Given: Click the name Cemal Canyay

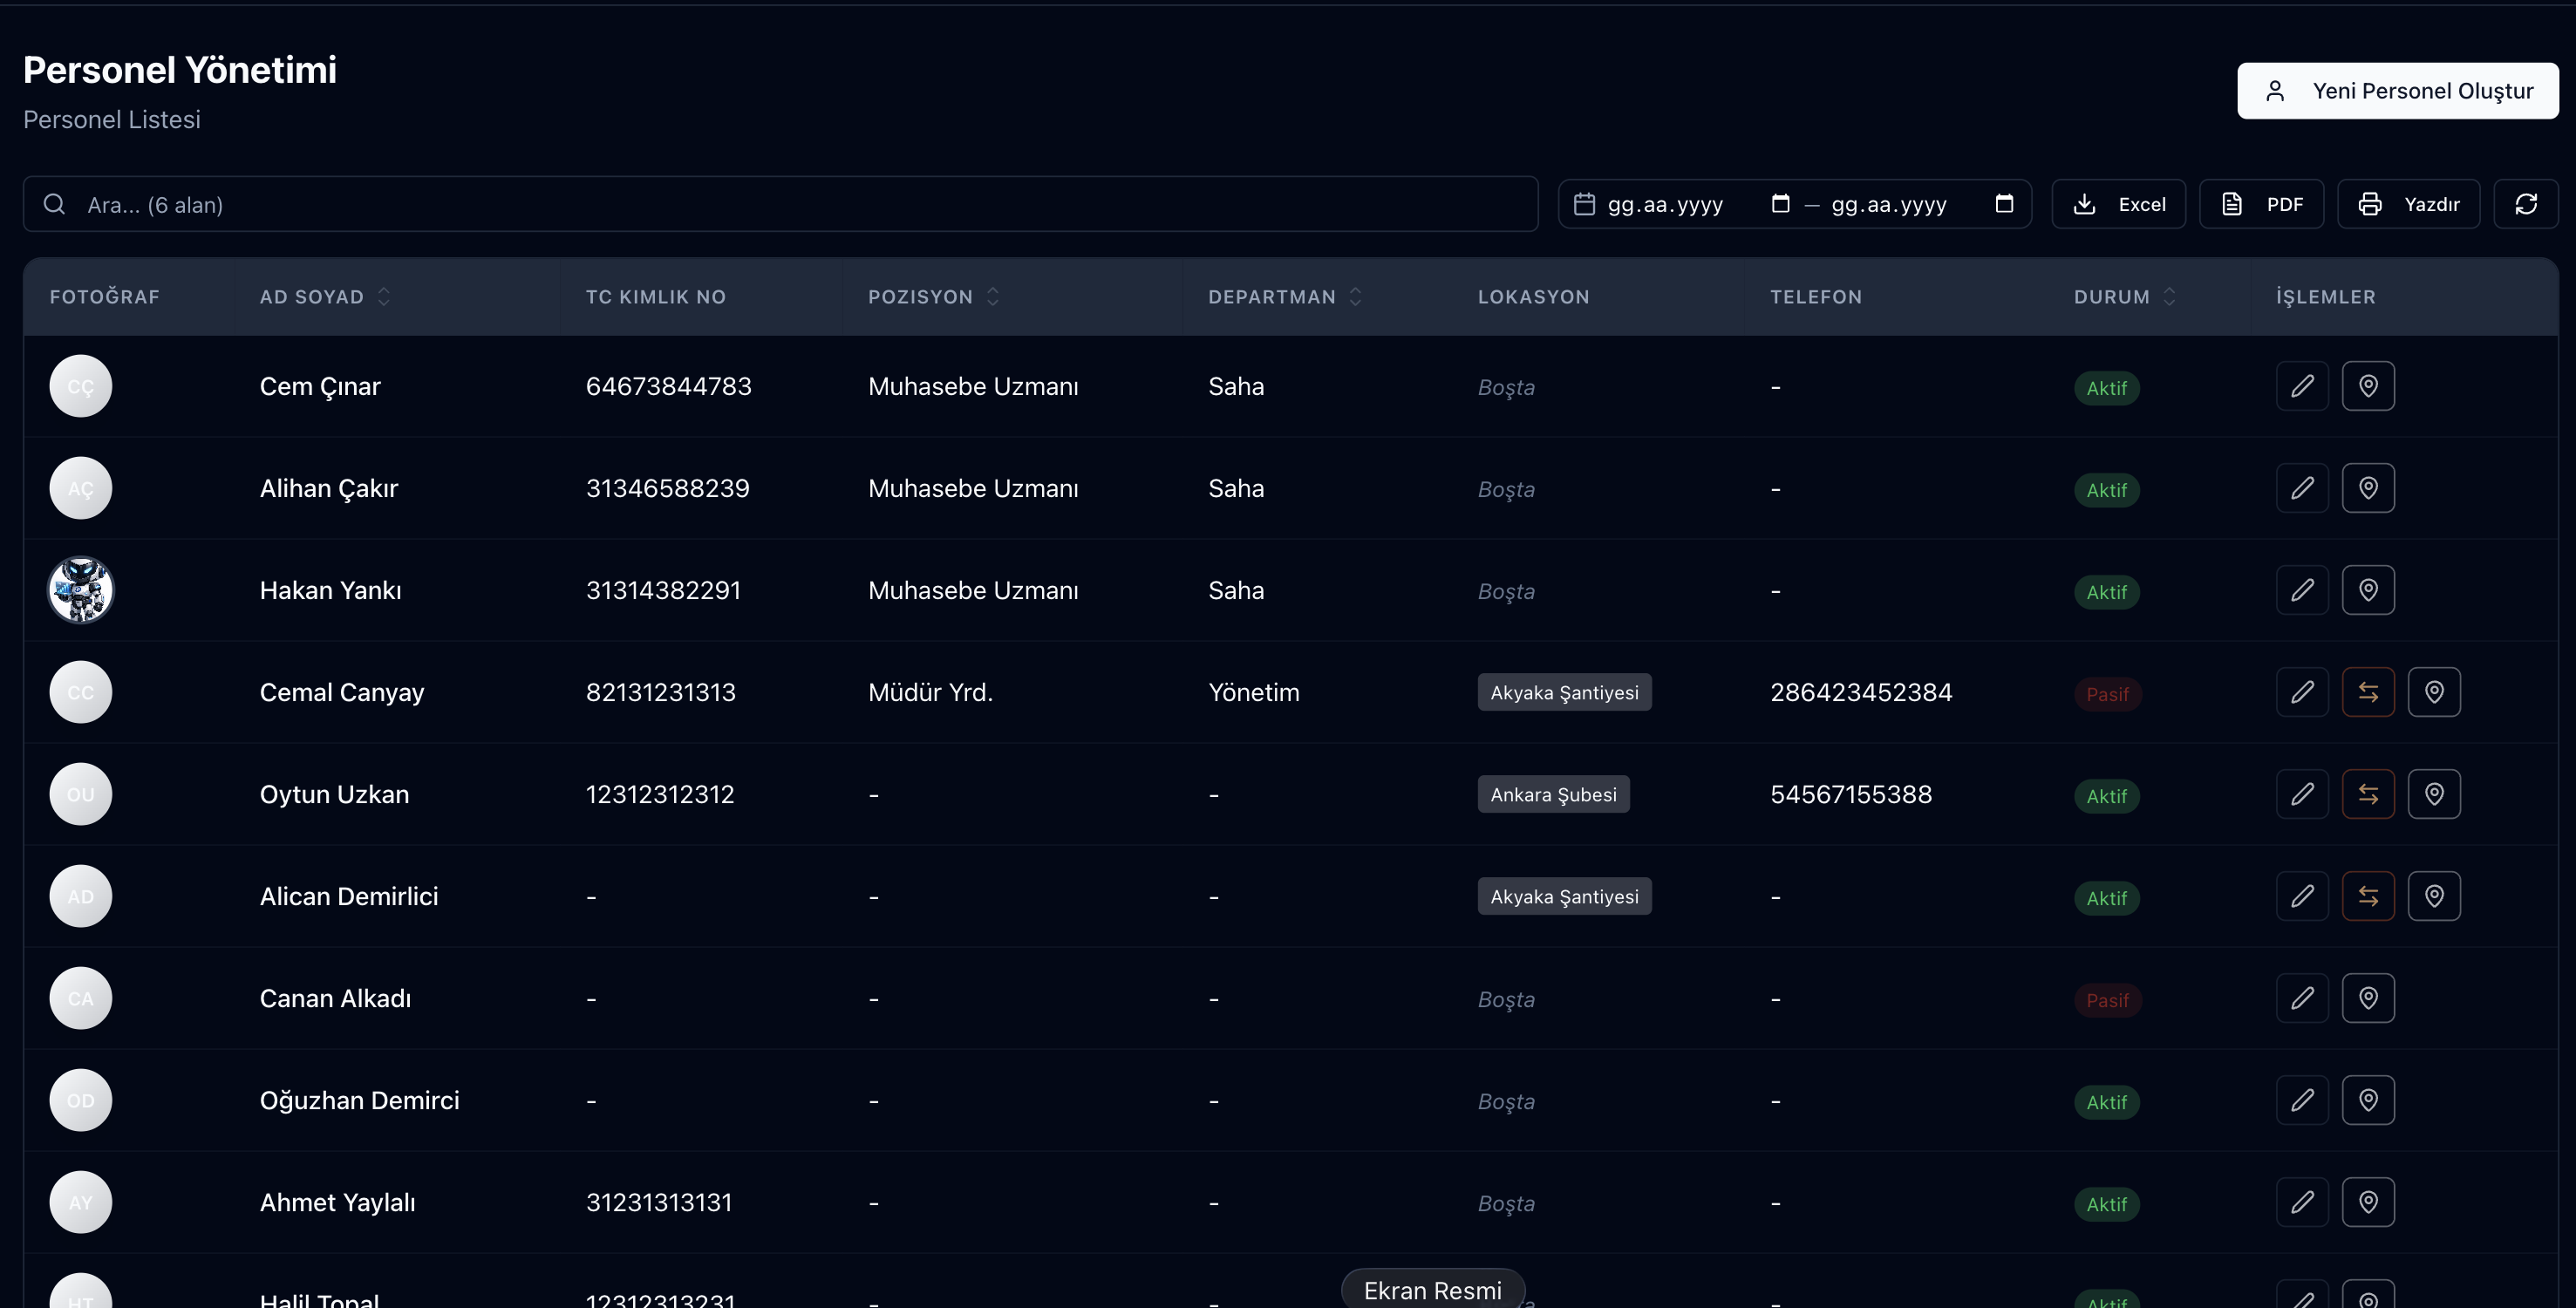Looking at the screenshot, I should pos(342,692).
